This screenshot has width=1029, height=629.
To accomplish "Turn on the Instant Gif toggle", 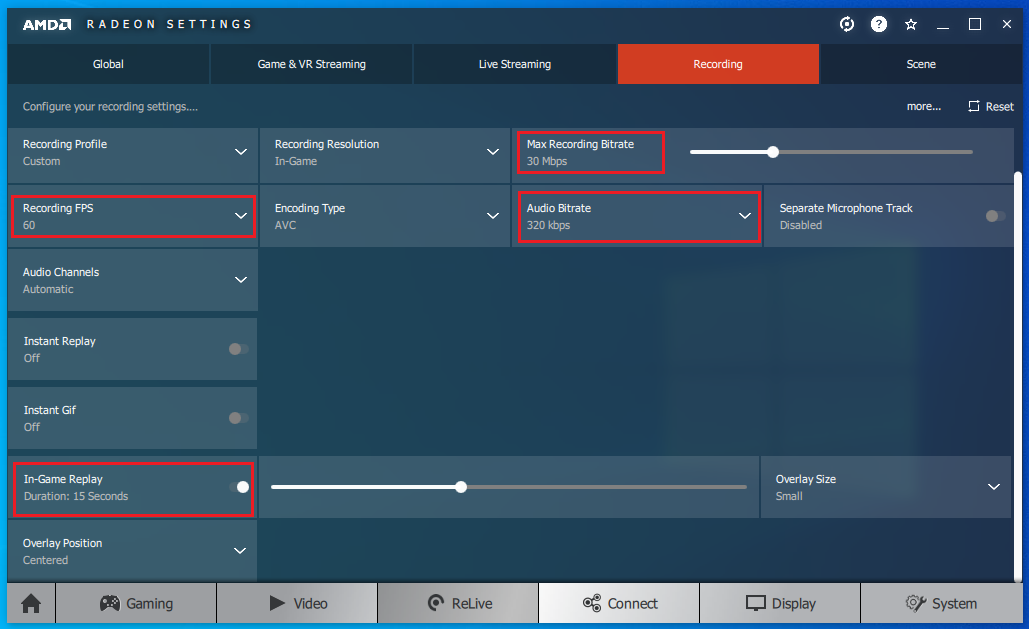I will [x=238, y=418].
